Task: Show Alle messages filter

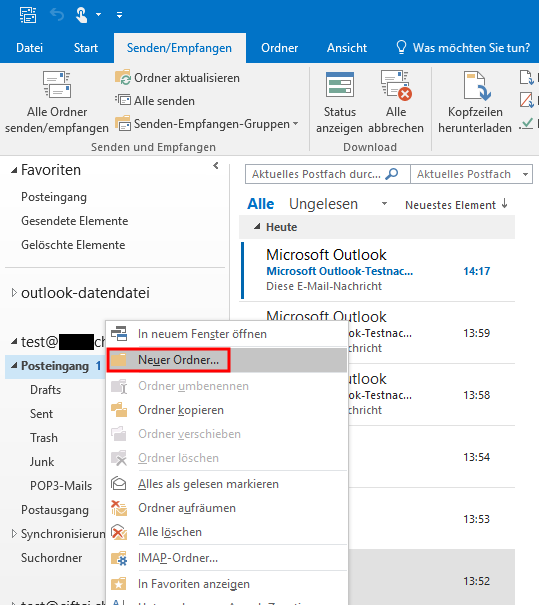Action: point(260,204)
